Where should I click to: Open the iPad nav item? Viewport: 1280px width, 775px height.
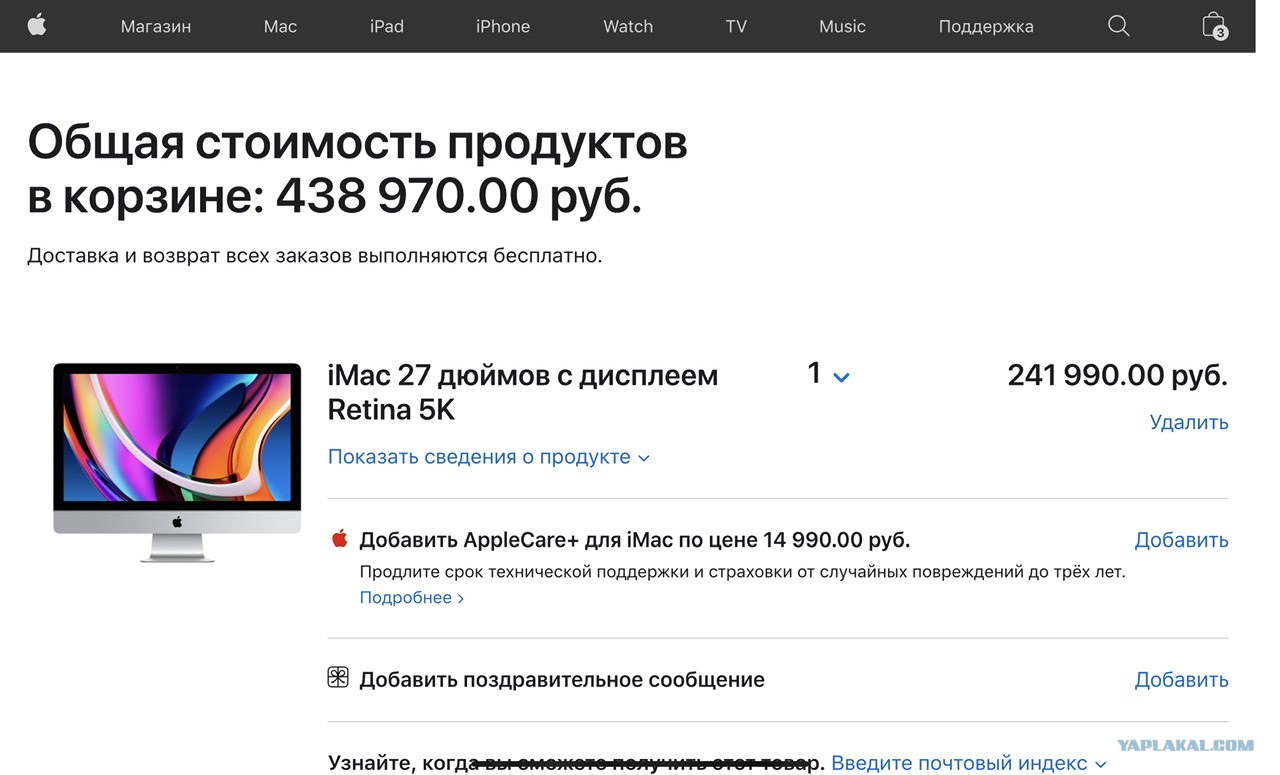[387, 26]
